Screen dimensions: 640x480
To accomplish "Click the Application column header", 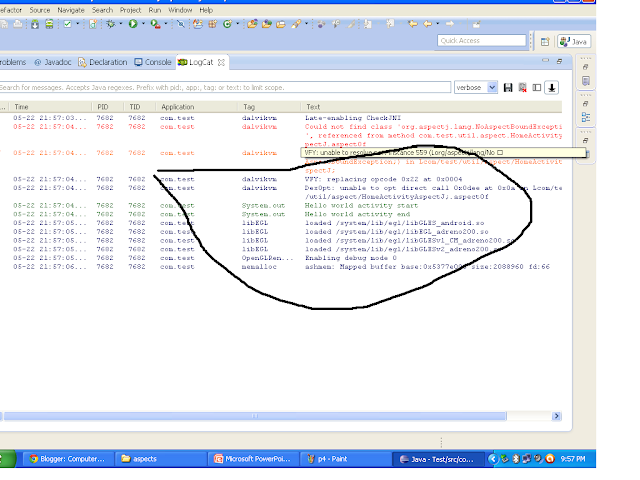I will (197, 107).
